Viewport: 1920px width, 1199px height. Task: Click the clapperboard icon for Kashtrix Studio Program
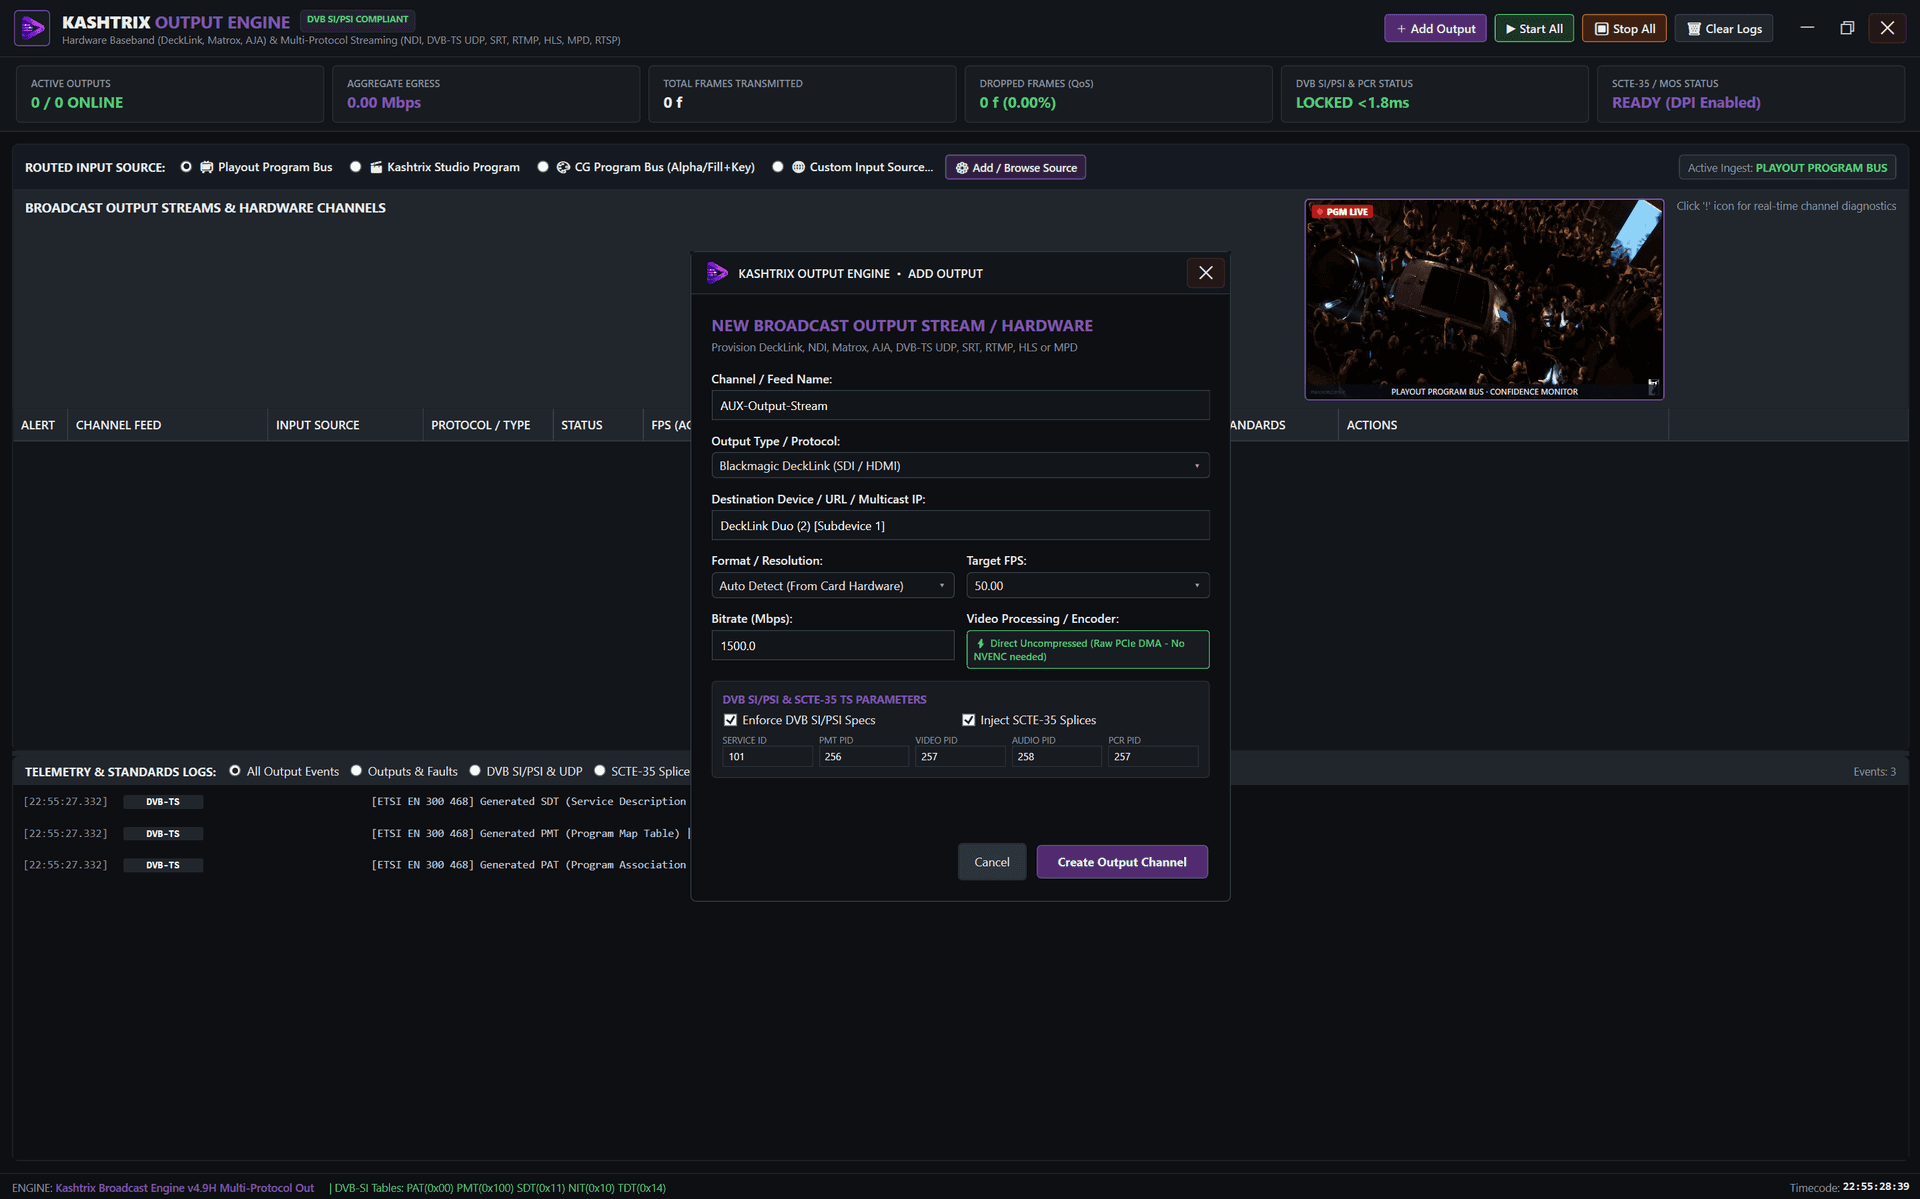click(x=376, y=167)
